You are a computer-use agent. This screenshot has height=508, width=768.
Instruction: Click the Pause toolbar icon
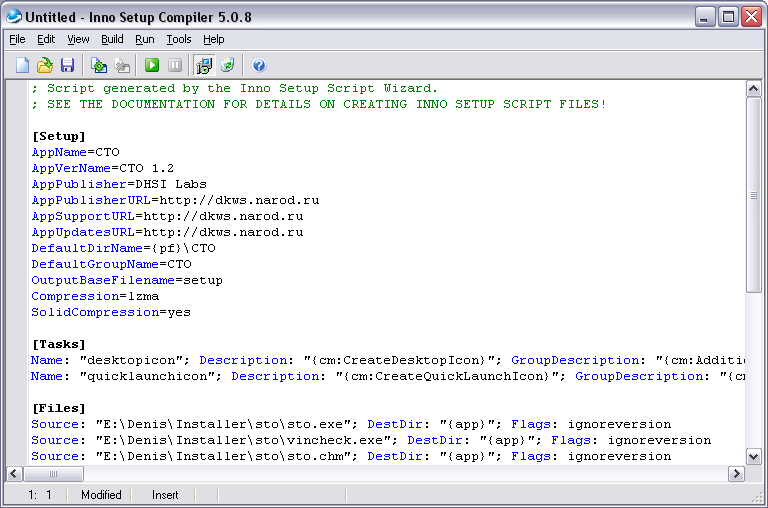(174, 65)
